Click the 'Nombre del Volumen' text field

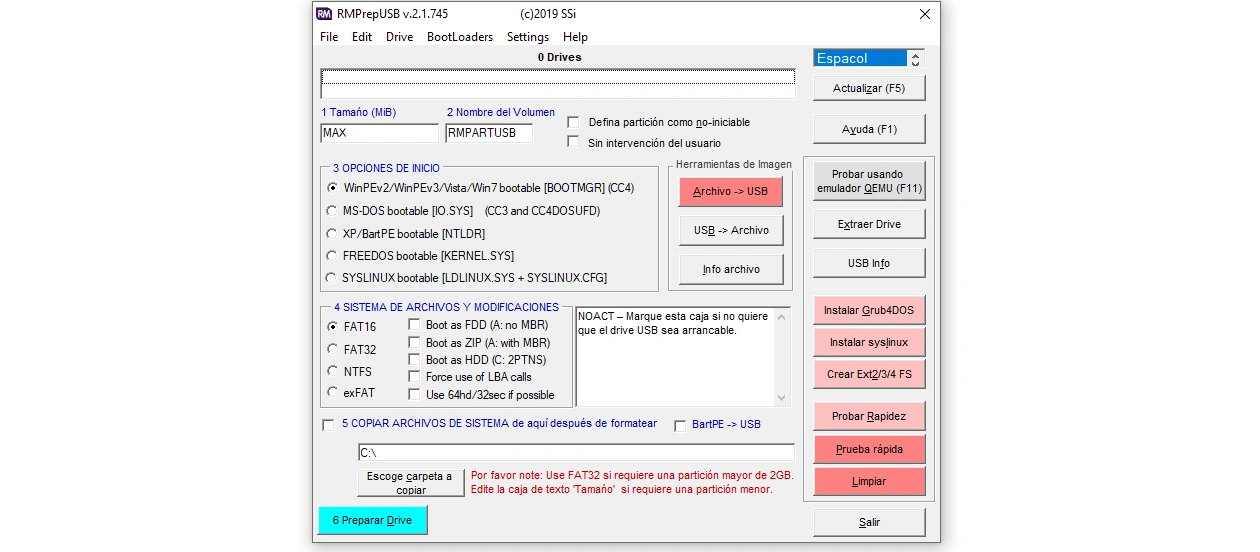pyautogui.click(x=489, y=133)
